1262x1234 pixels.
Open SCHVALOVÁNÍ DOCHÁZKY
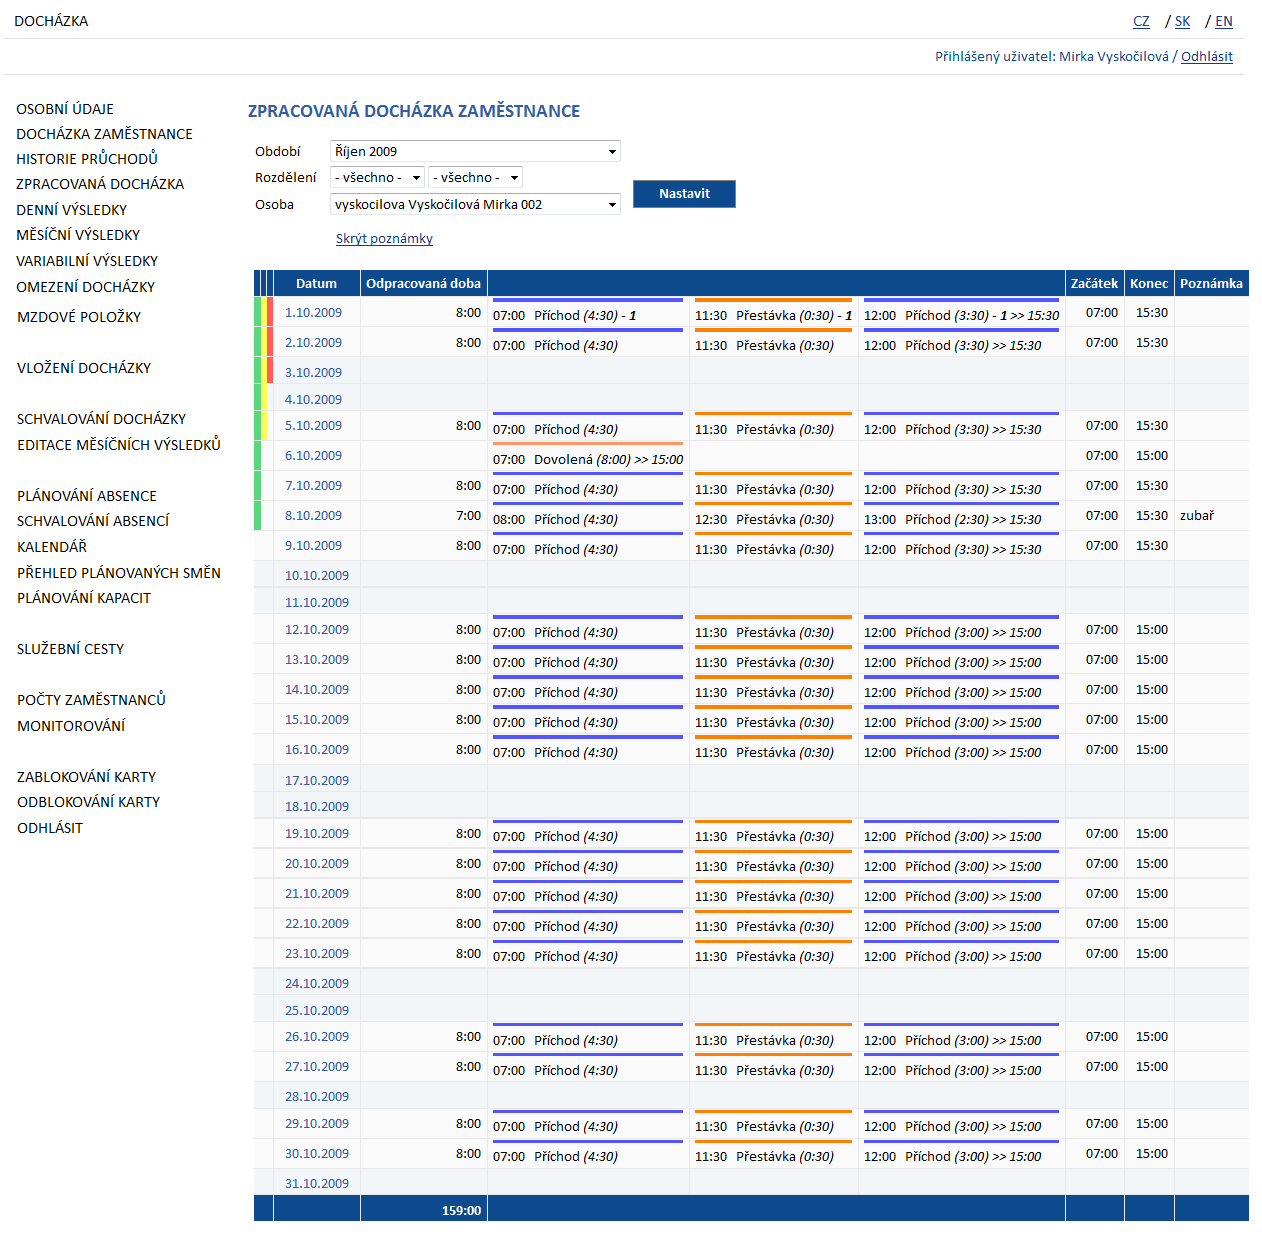101,419
